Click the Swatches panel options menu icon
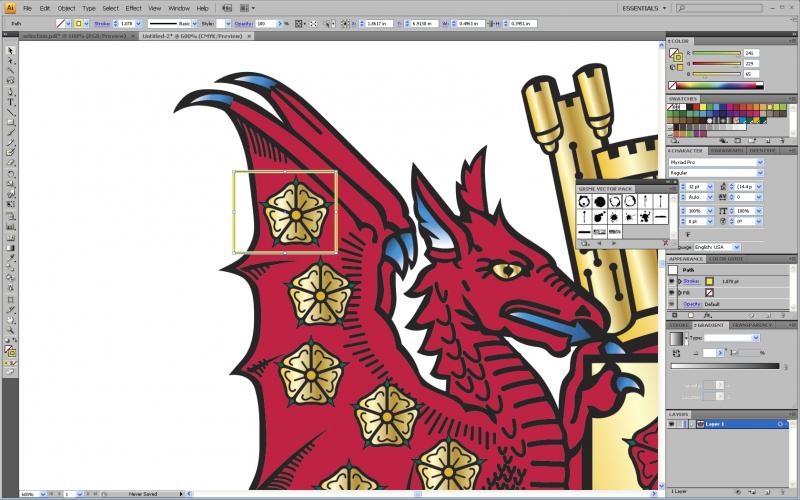Screen dimensions: 800x500 pos(793,98)
